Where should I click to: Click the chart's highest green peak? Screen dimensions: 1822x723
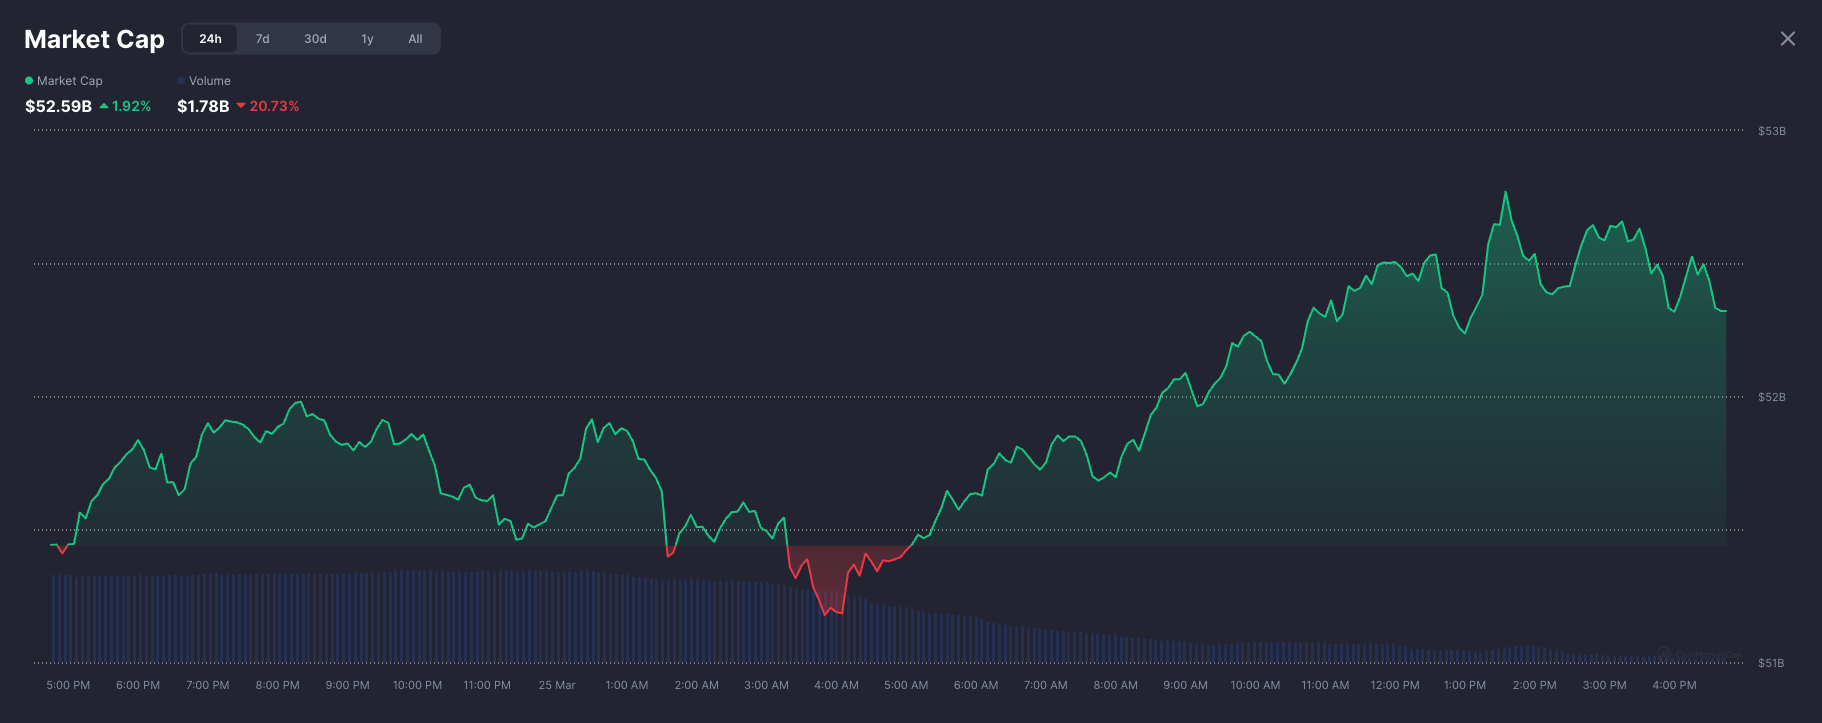click(x=1505, y=193)
